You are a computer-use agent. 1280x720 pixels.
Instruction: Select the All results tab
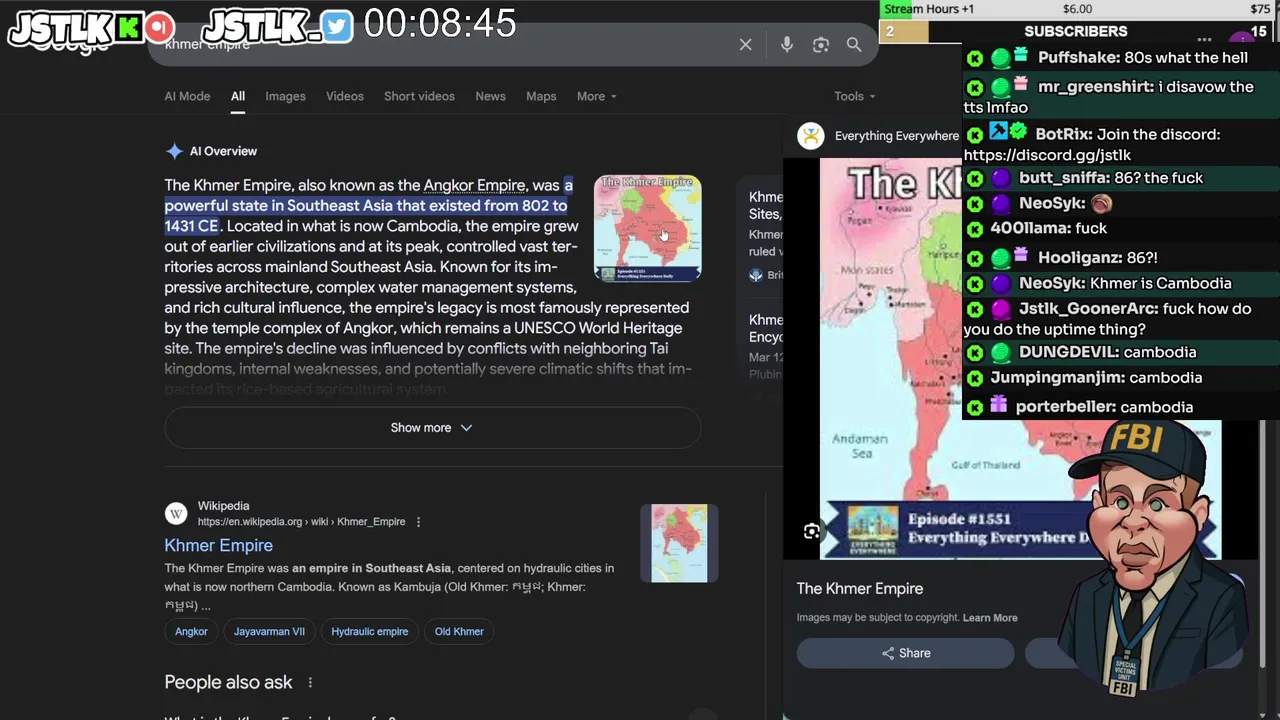(x=238, y=96)
